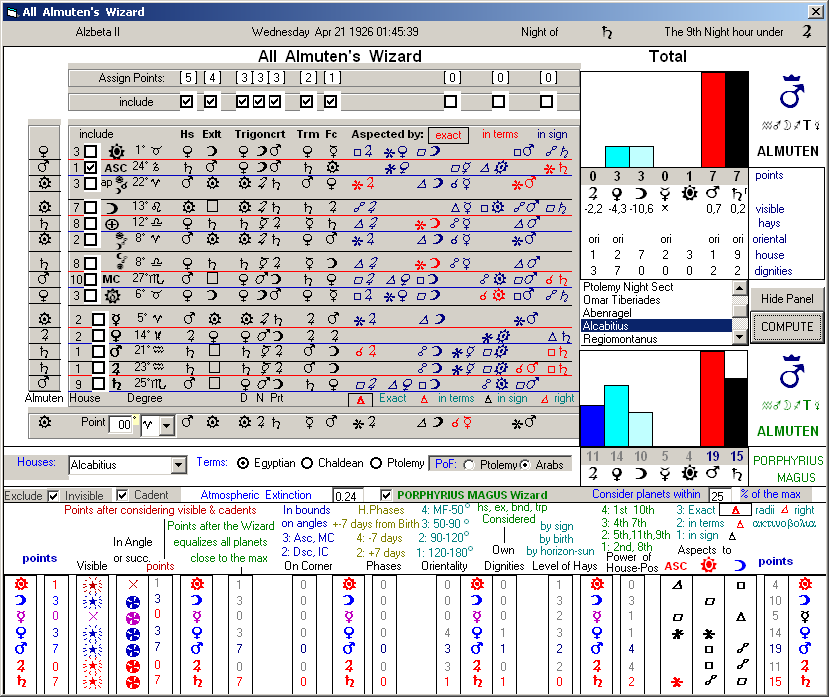The height and width of the screenshot is (697, 829).
Task: Toggle Mercury 5° row include checkbox
Action: point(98,319)
